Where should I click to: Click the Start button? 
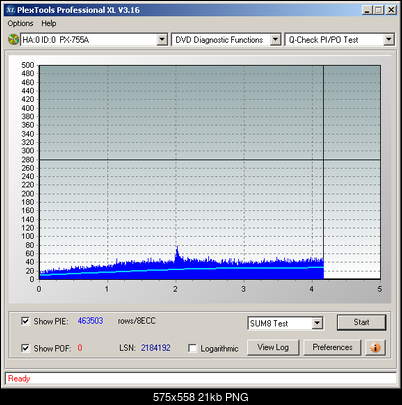click(x=361, y=322)
